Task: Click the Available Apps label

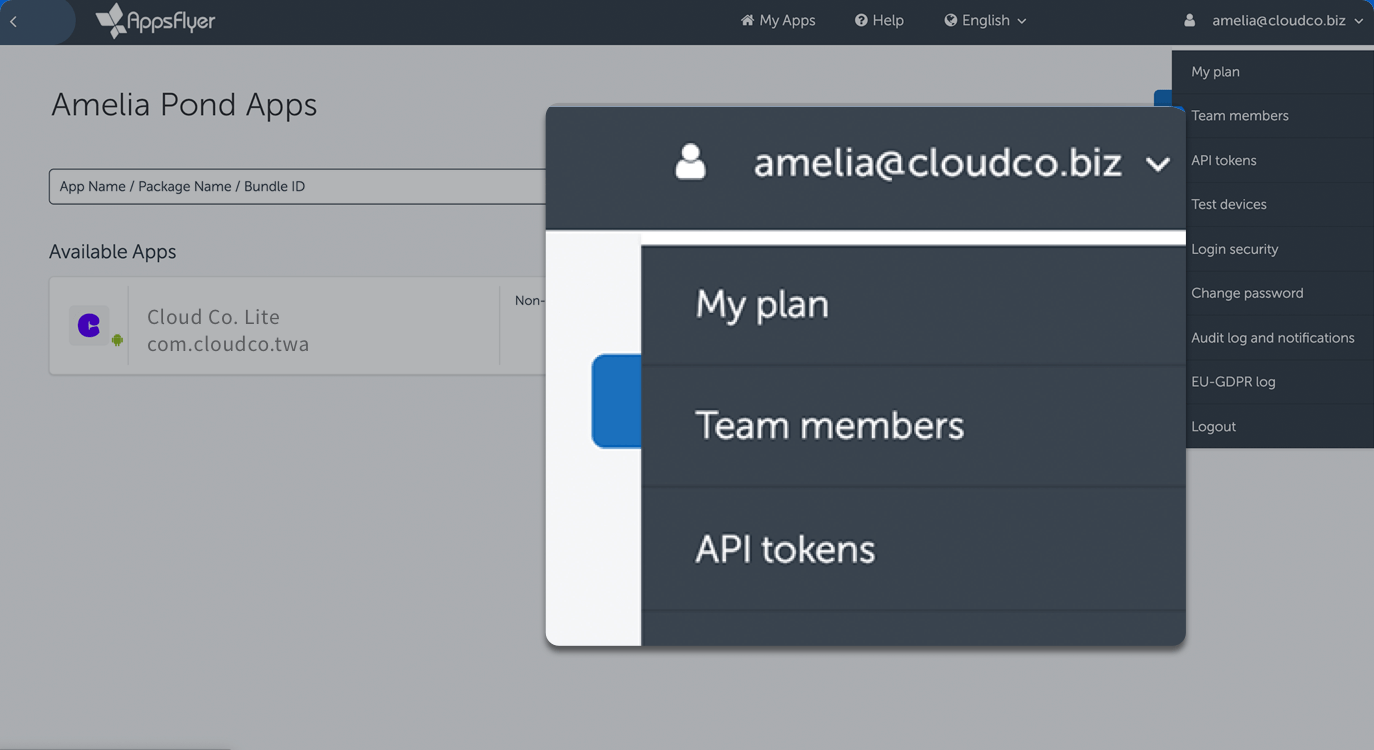Action: click(112, 252)
